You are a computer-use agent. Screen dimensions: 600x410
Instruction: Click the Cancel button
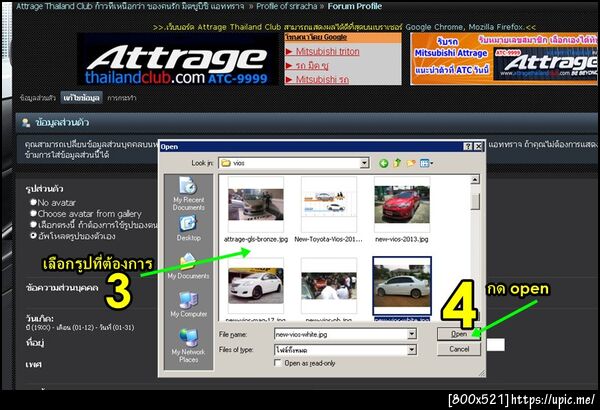(459, 349)
